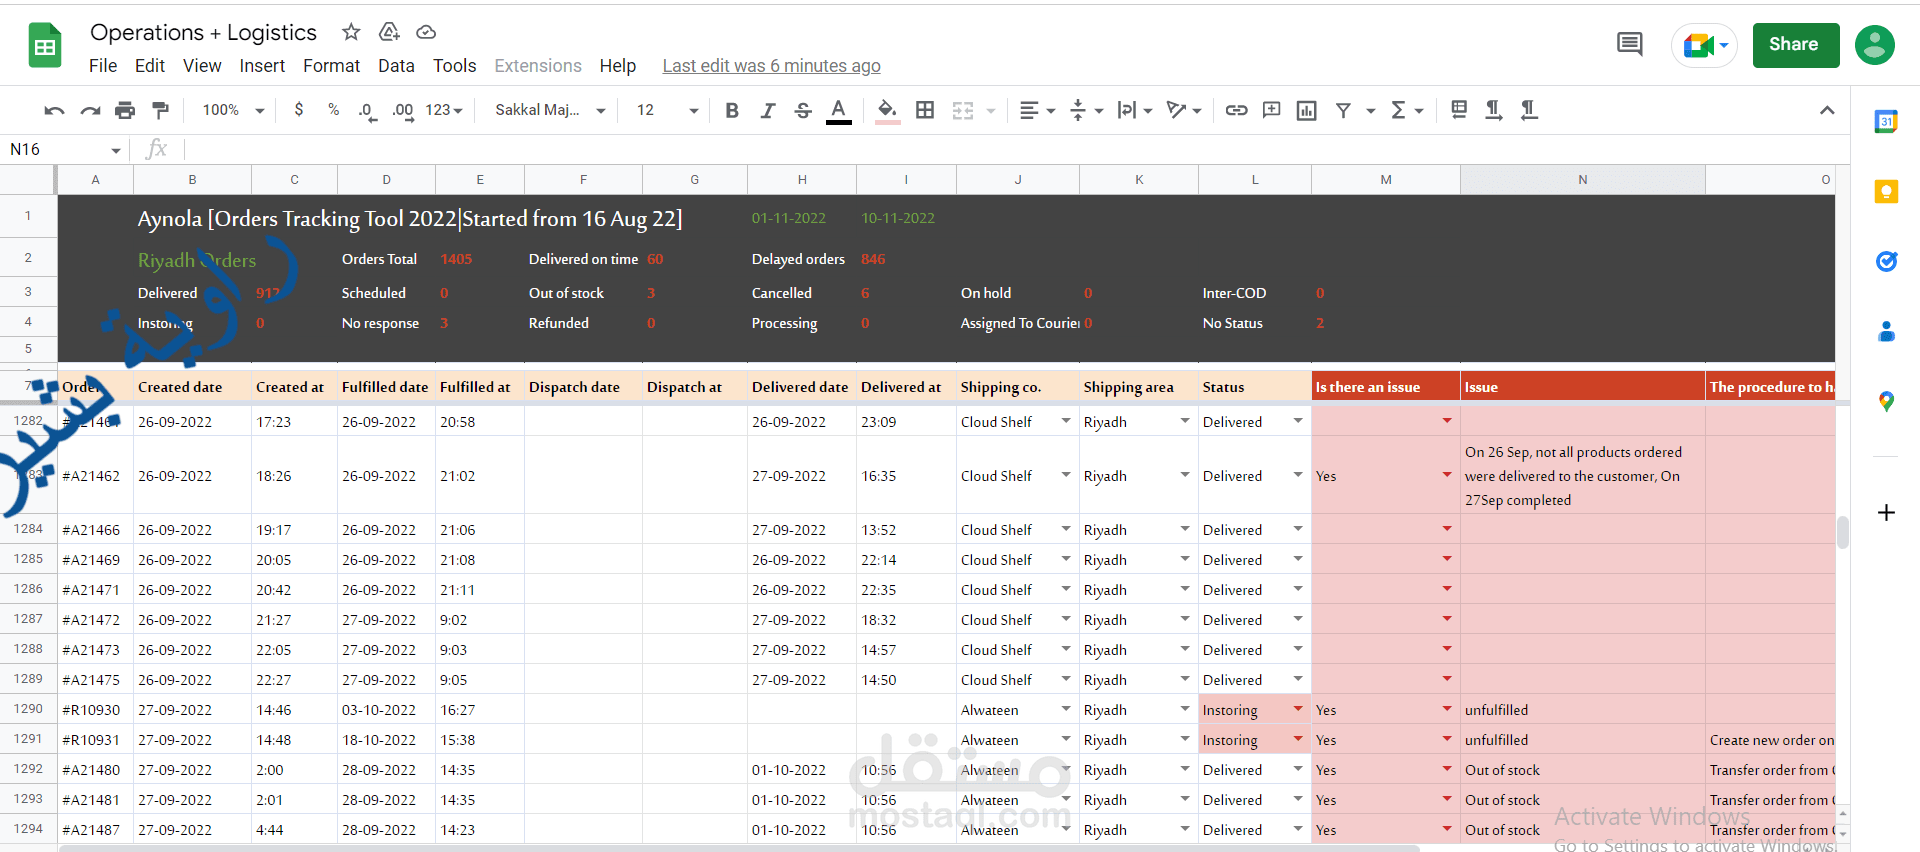The width and height of the screenshot is (1920, 852).
Task: Open the Insert menu
Action: click(x=262, y=66)
